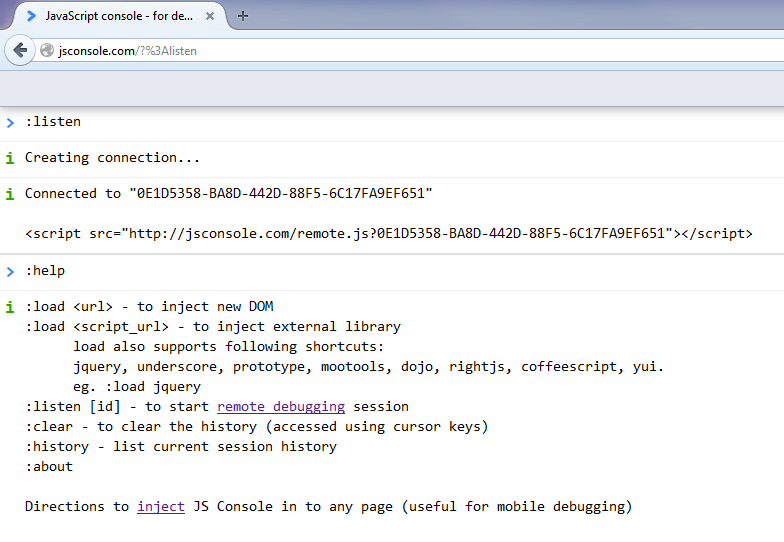Click the :listen command entry
This screenshot has height=542, width=784.
[53, 122]
